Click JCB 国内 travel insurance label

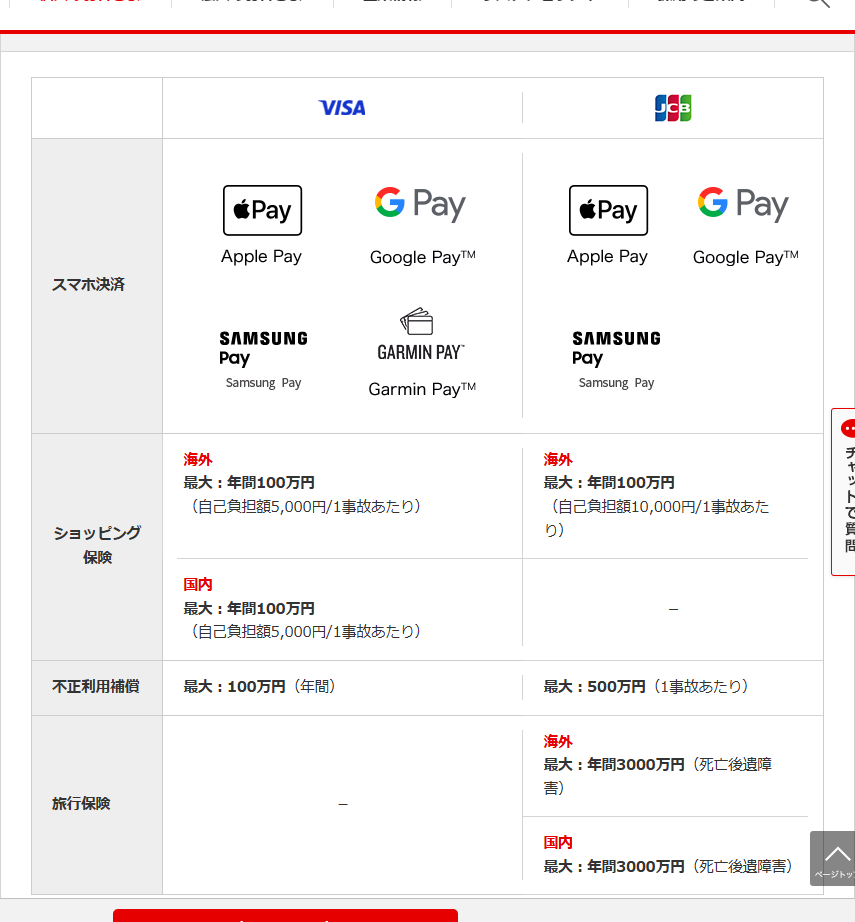[557, 842]
